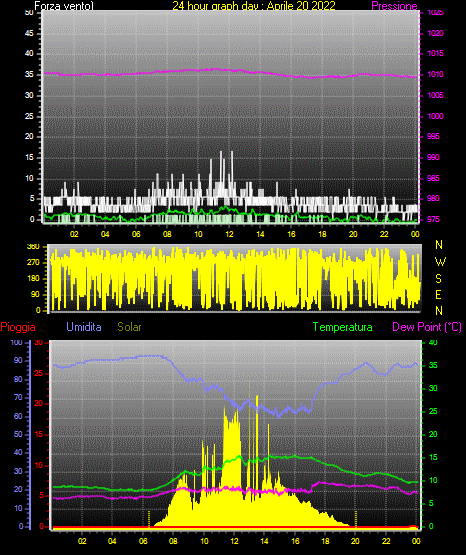Click the 12 hour tick on wind graph
Screen dimensions: 466x555
pyautogui.click(x=229, y=234)
